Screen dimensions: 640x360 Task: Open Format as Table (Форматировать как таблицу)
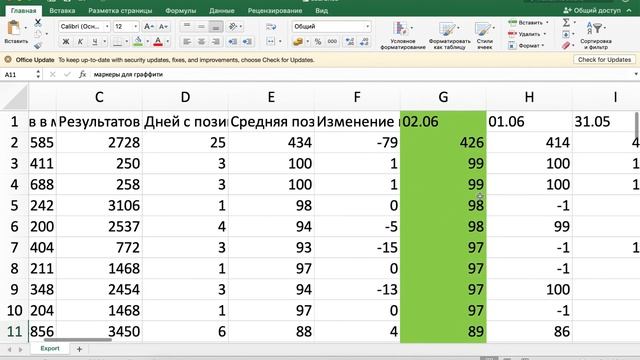(x=449, y=36)
